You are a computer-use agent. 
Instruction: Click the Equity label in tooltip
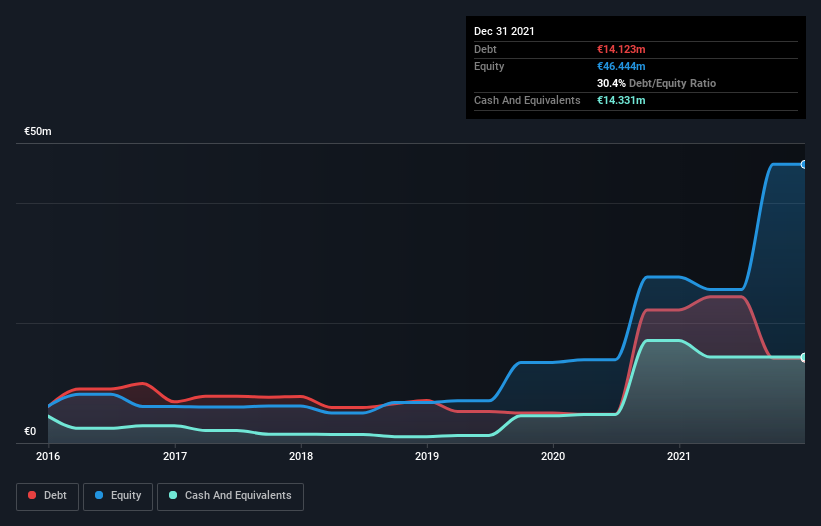[x=489, y=66]
